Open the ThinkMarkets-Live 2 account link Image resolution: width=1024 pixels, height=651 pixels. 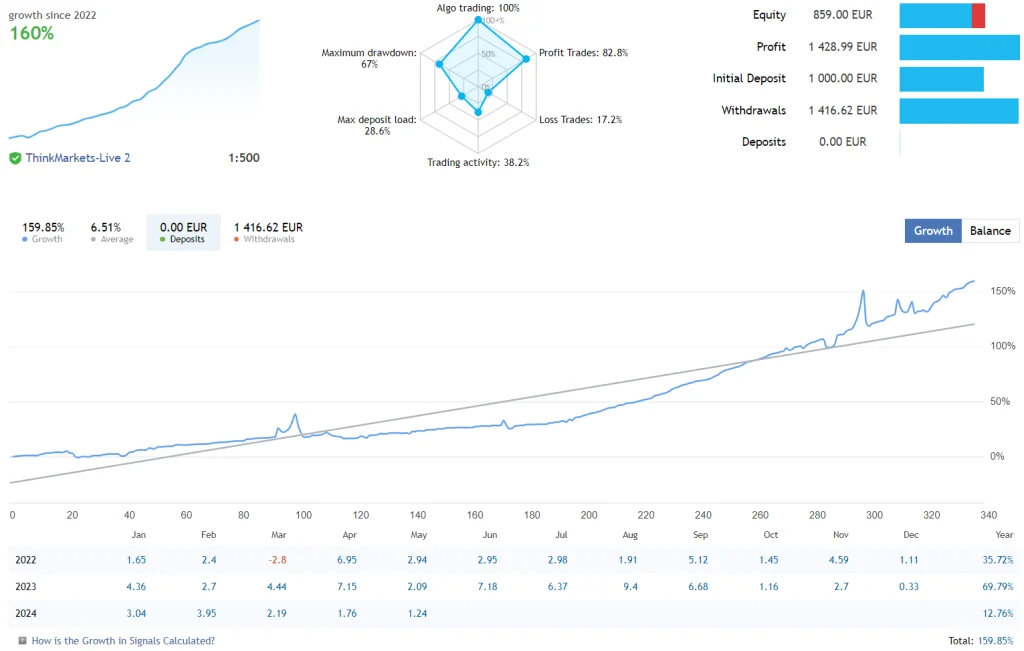pyautogui.click(x=78, y=158)
